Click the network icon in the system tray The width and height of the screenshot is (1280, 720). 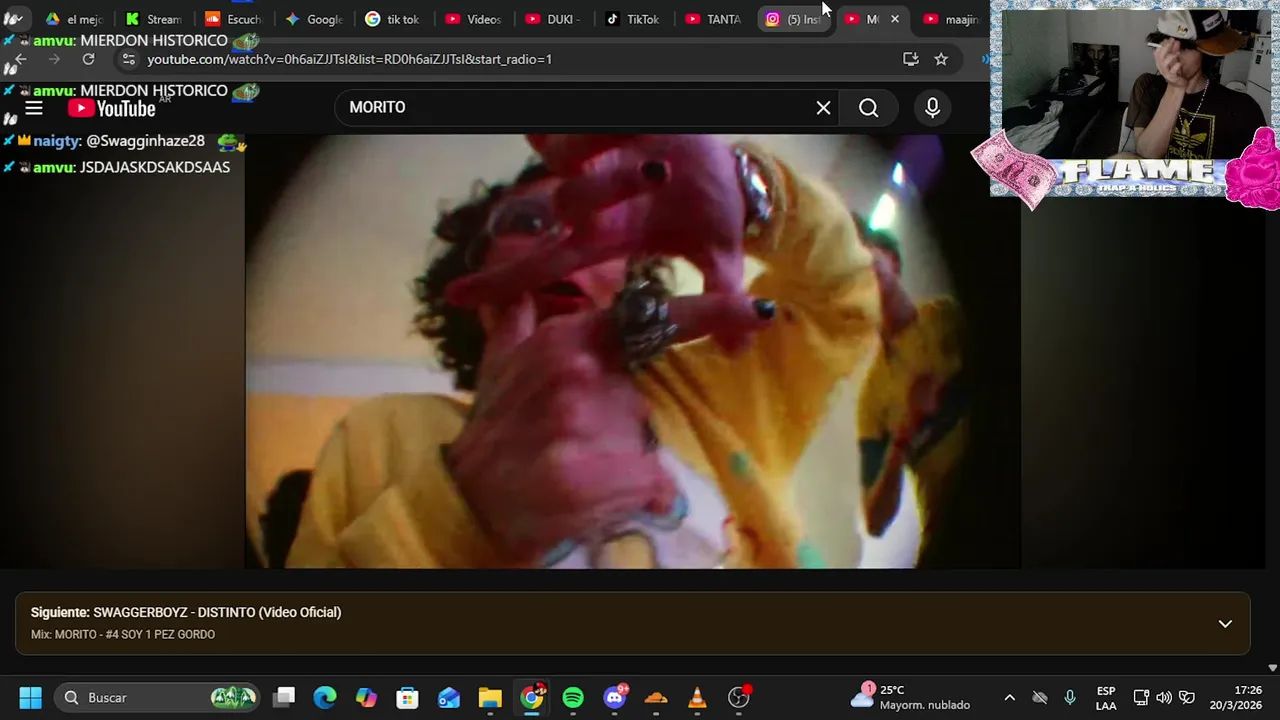1141,697
